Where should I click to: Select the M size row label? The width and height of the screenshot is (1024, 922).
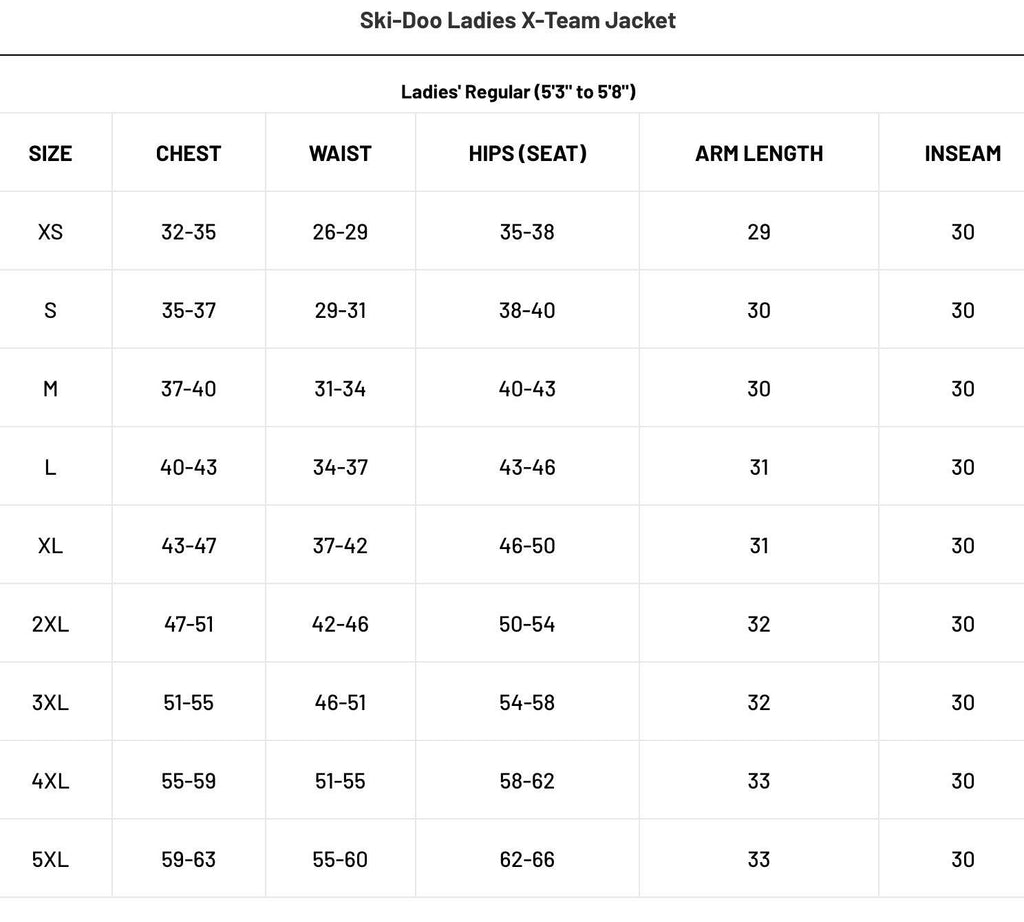pyautogui.click(x=50, y=389)
